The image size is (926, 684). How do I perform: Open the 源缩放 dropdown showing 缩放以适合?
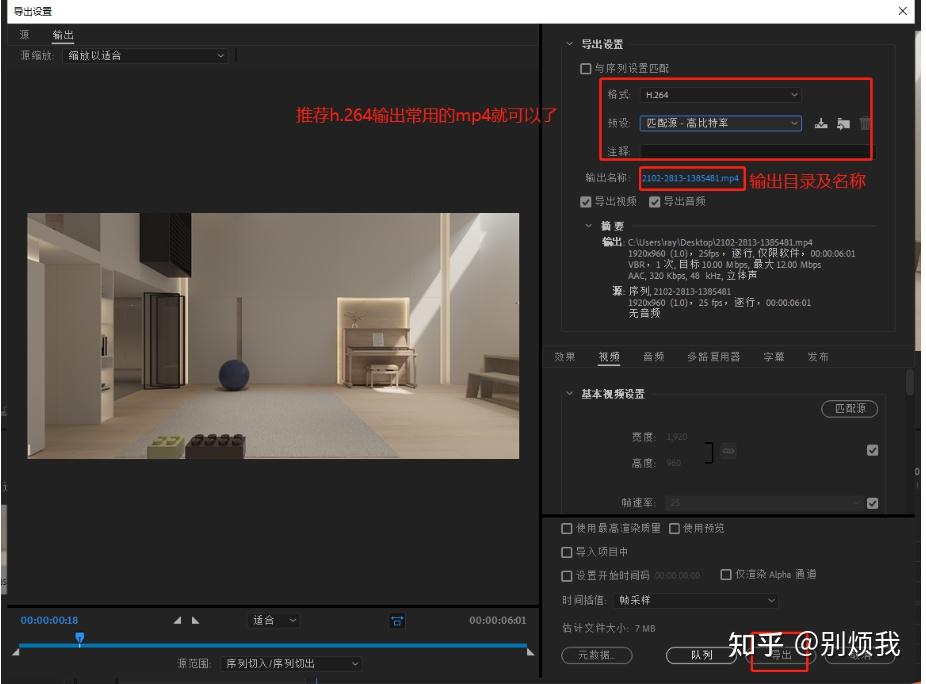[x=145, y=56]
